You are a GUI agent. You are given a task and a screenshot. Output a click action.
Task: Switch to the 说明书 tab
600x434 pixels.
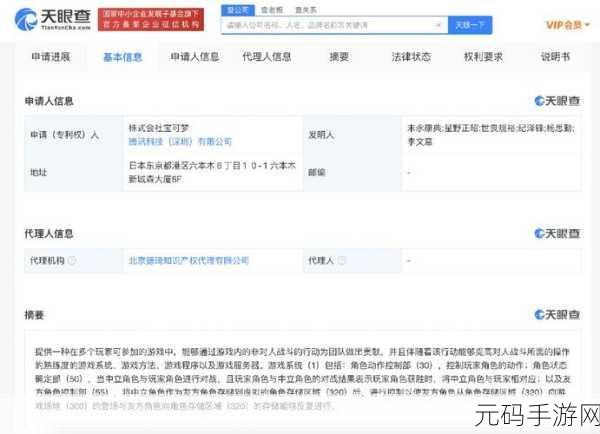[555, 57]
